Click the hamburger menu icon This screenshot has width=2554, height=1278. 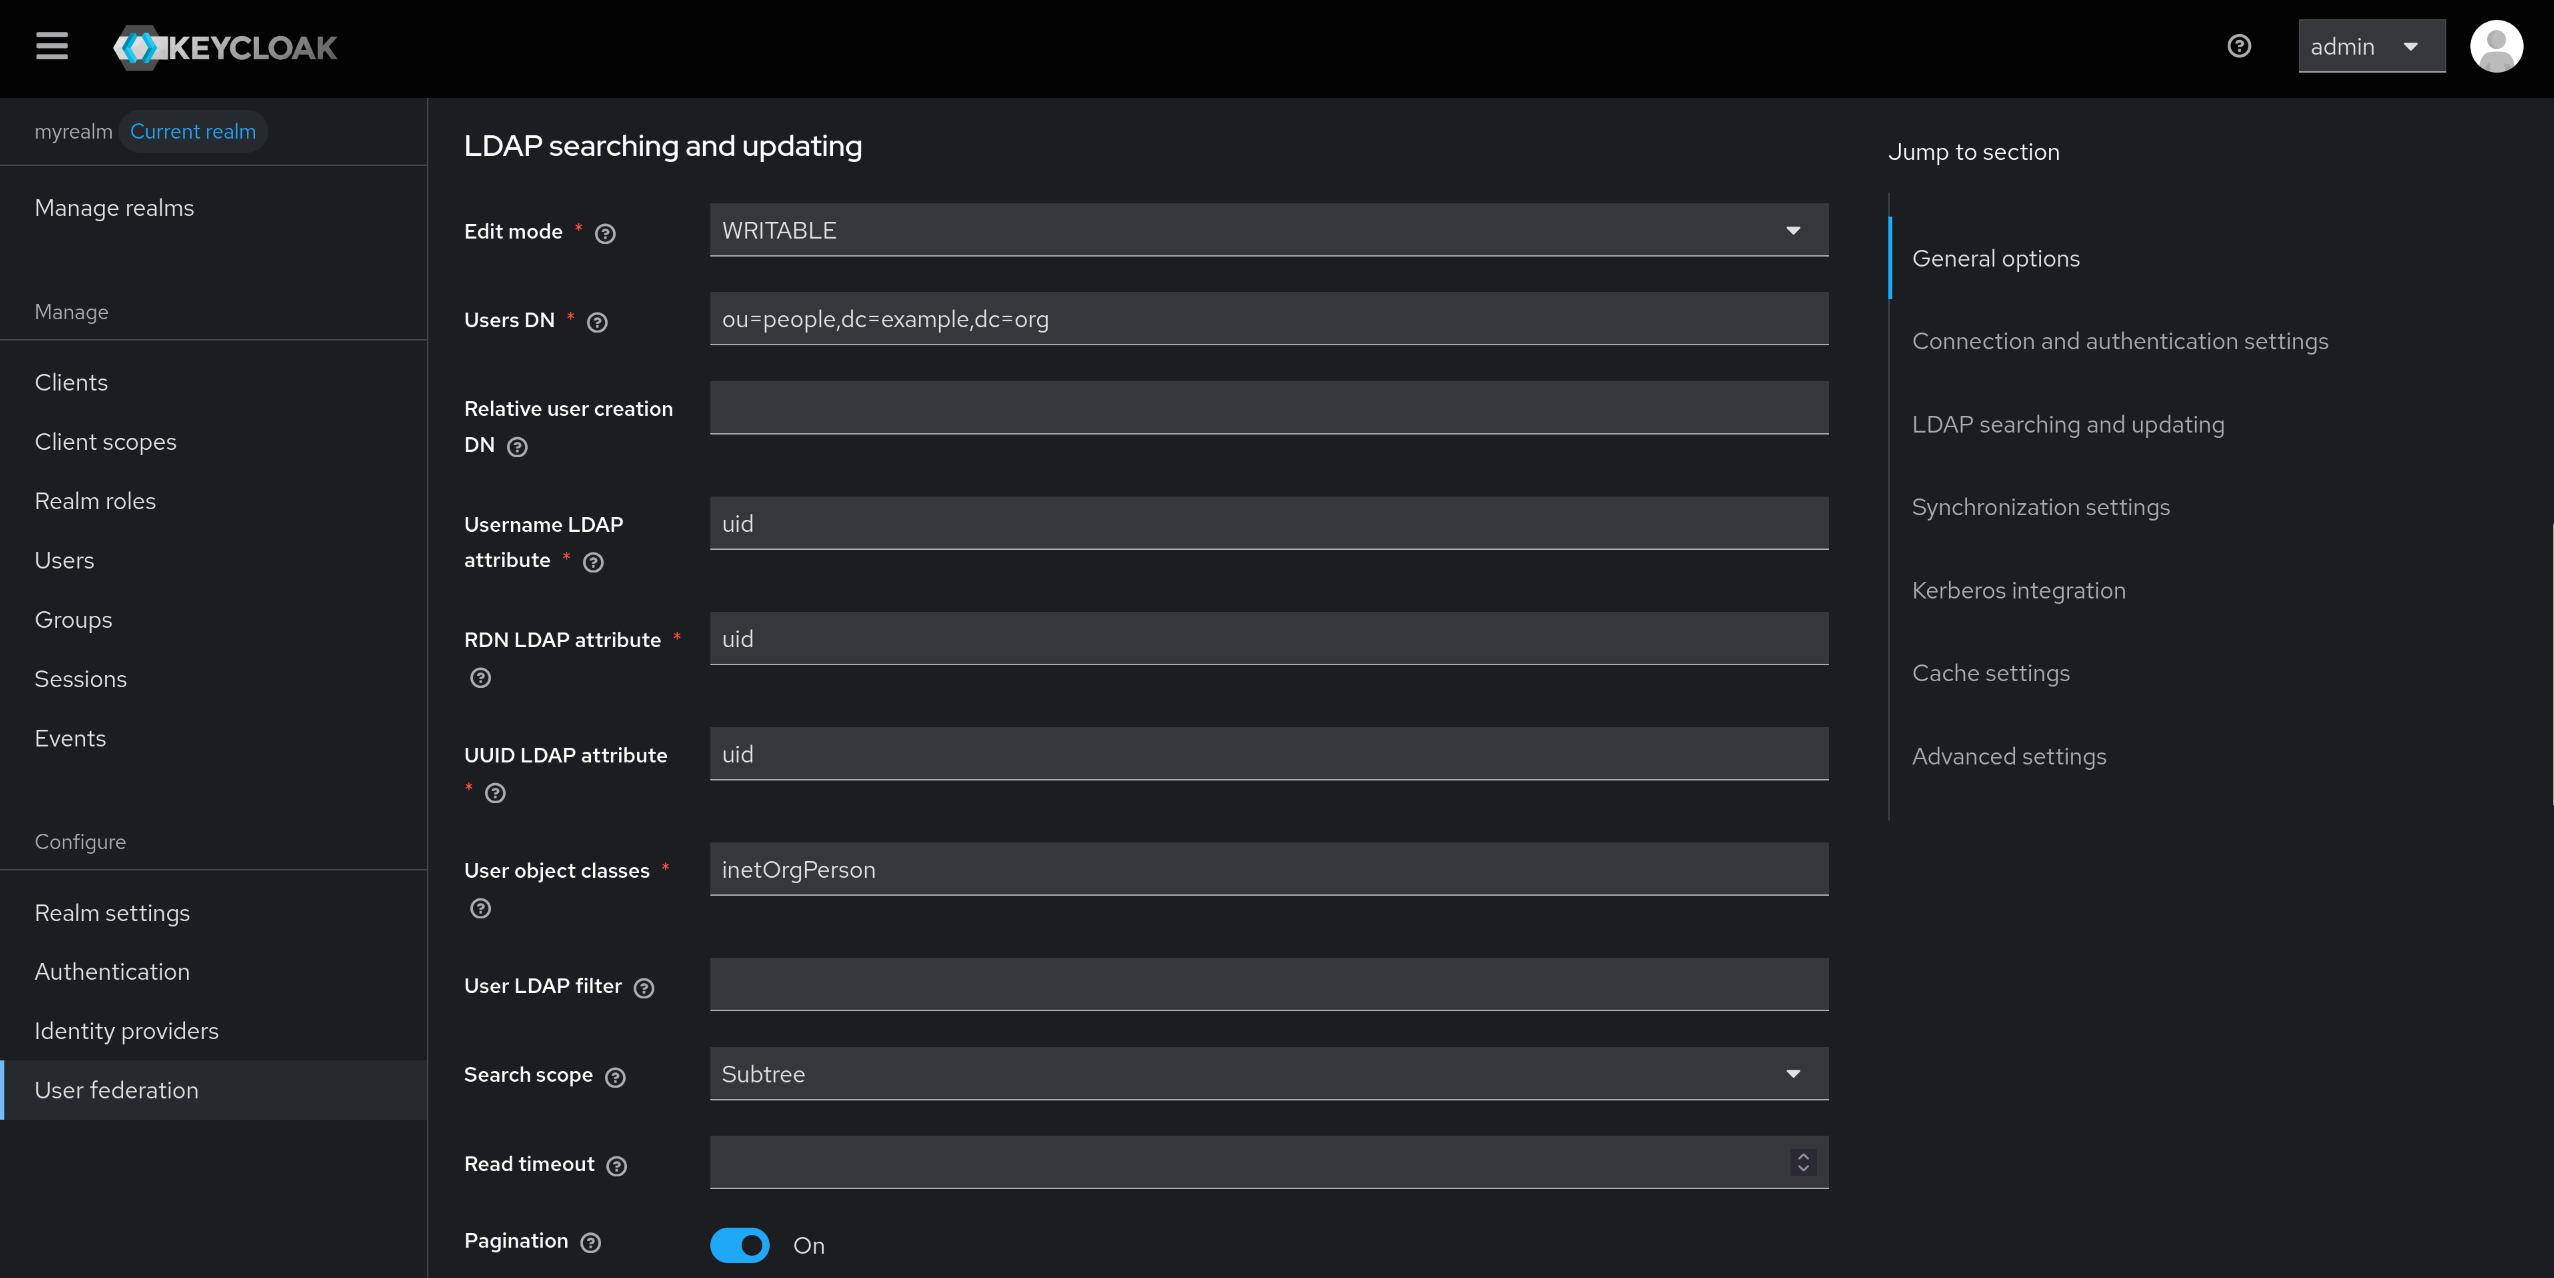(x=52, y=46)
